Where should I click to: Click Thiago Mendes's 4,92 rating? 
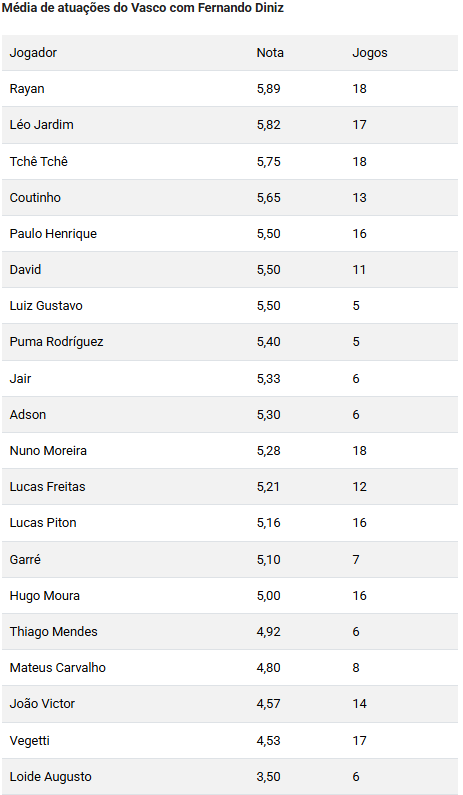pos(268,632)
